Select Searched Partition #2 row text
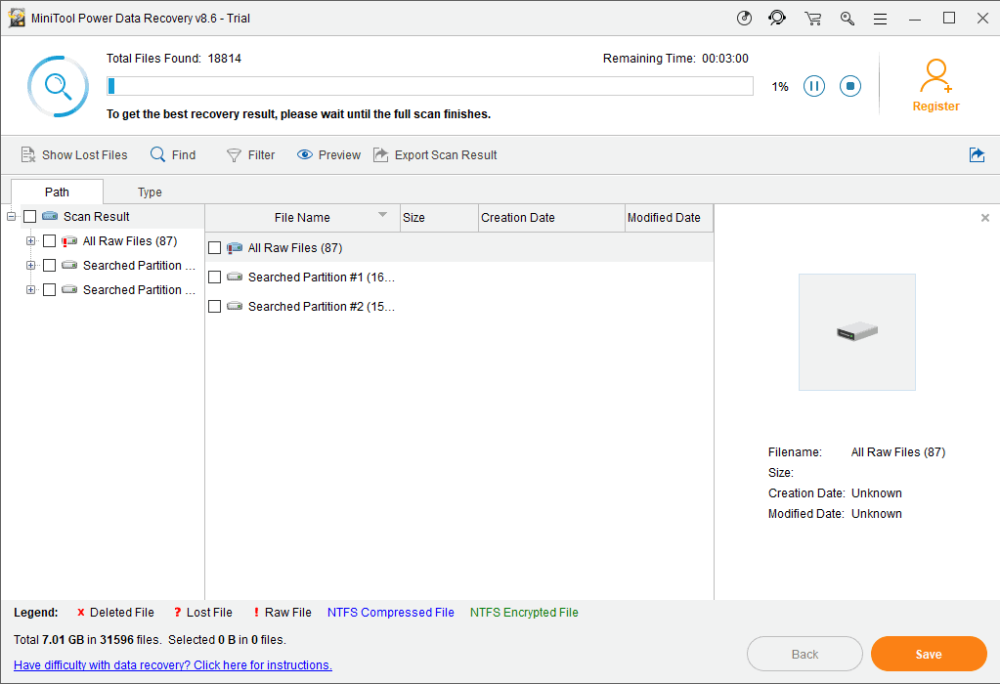Viewport: 1000px width, 684px height. coord(321,306)
